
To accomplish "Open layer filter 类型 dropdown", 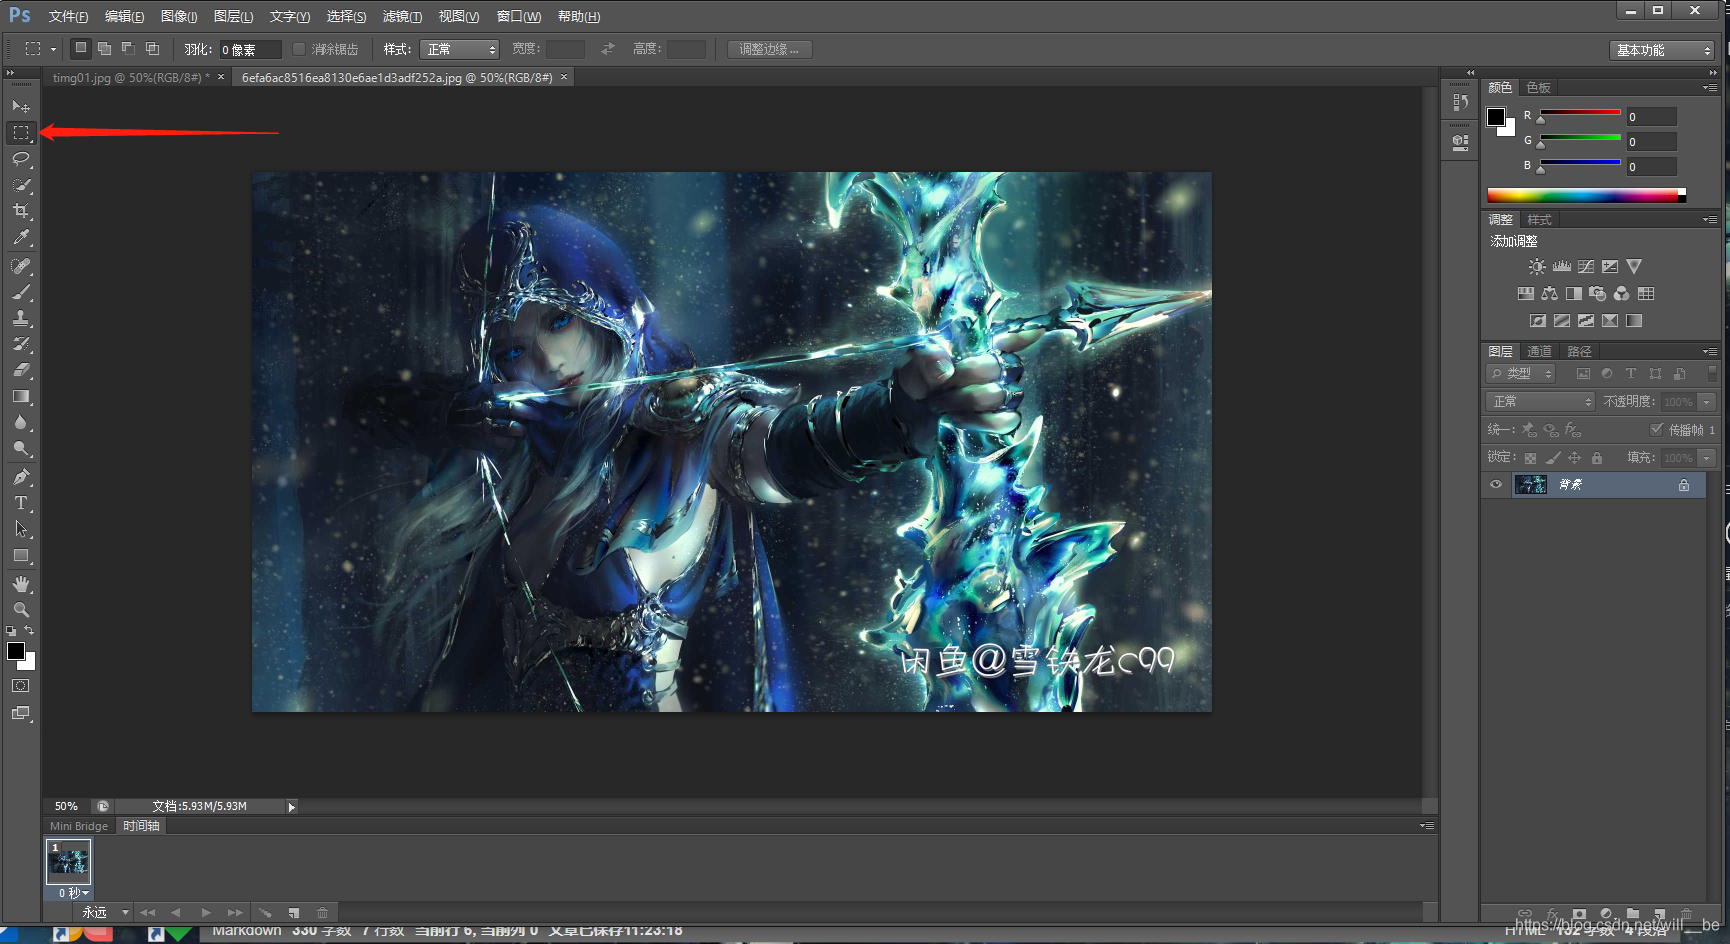I will (1521, 373).
